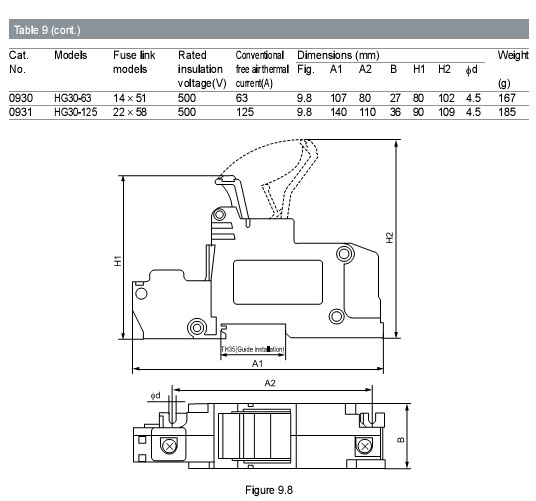Click the rectangular label window on side view
The image size is (536, 501).
278,282
